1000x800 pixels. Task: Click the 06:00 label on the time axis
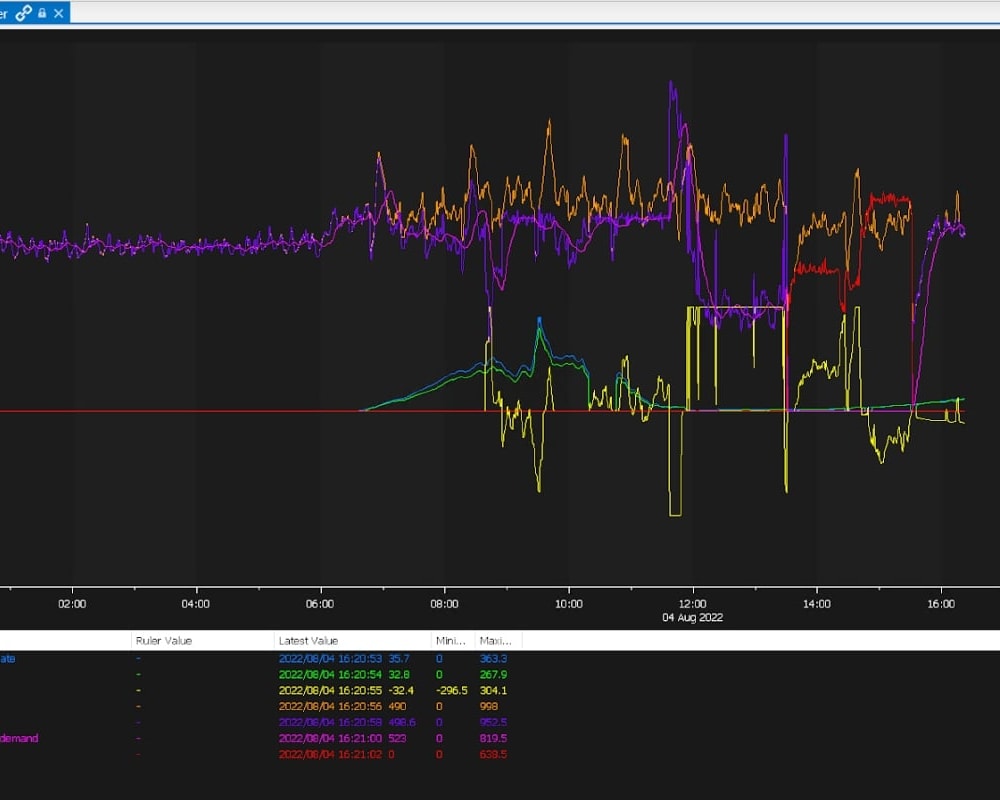pyautogui.click(x=320, y=604)
